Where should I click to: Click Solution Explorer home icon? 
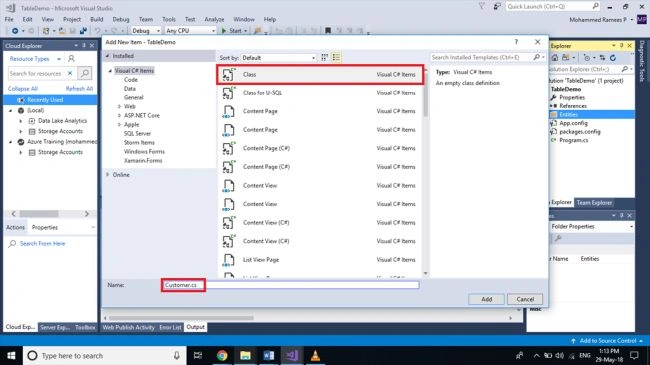click(x=555, y=58)
